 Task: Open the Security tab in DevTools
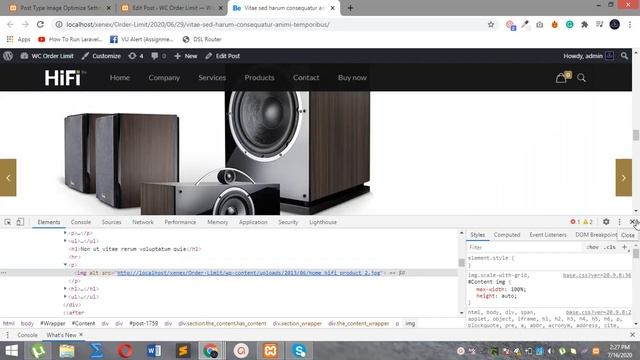coord(288,222)
